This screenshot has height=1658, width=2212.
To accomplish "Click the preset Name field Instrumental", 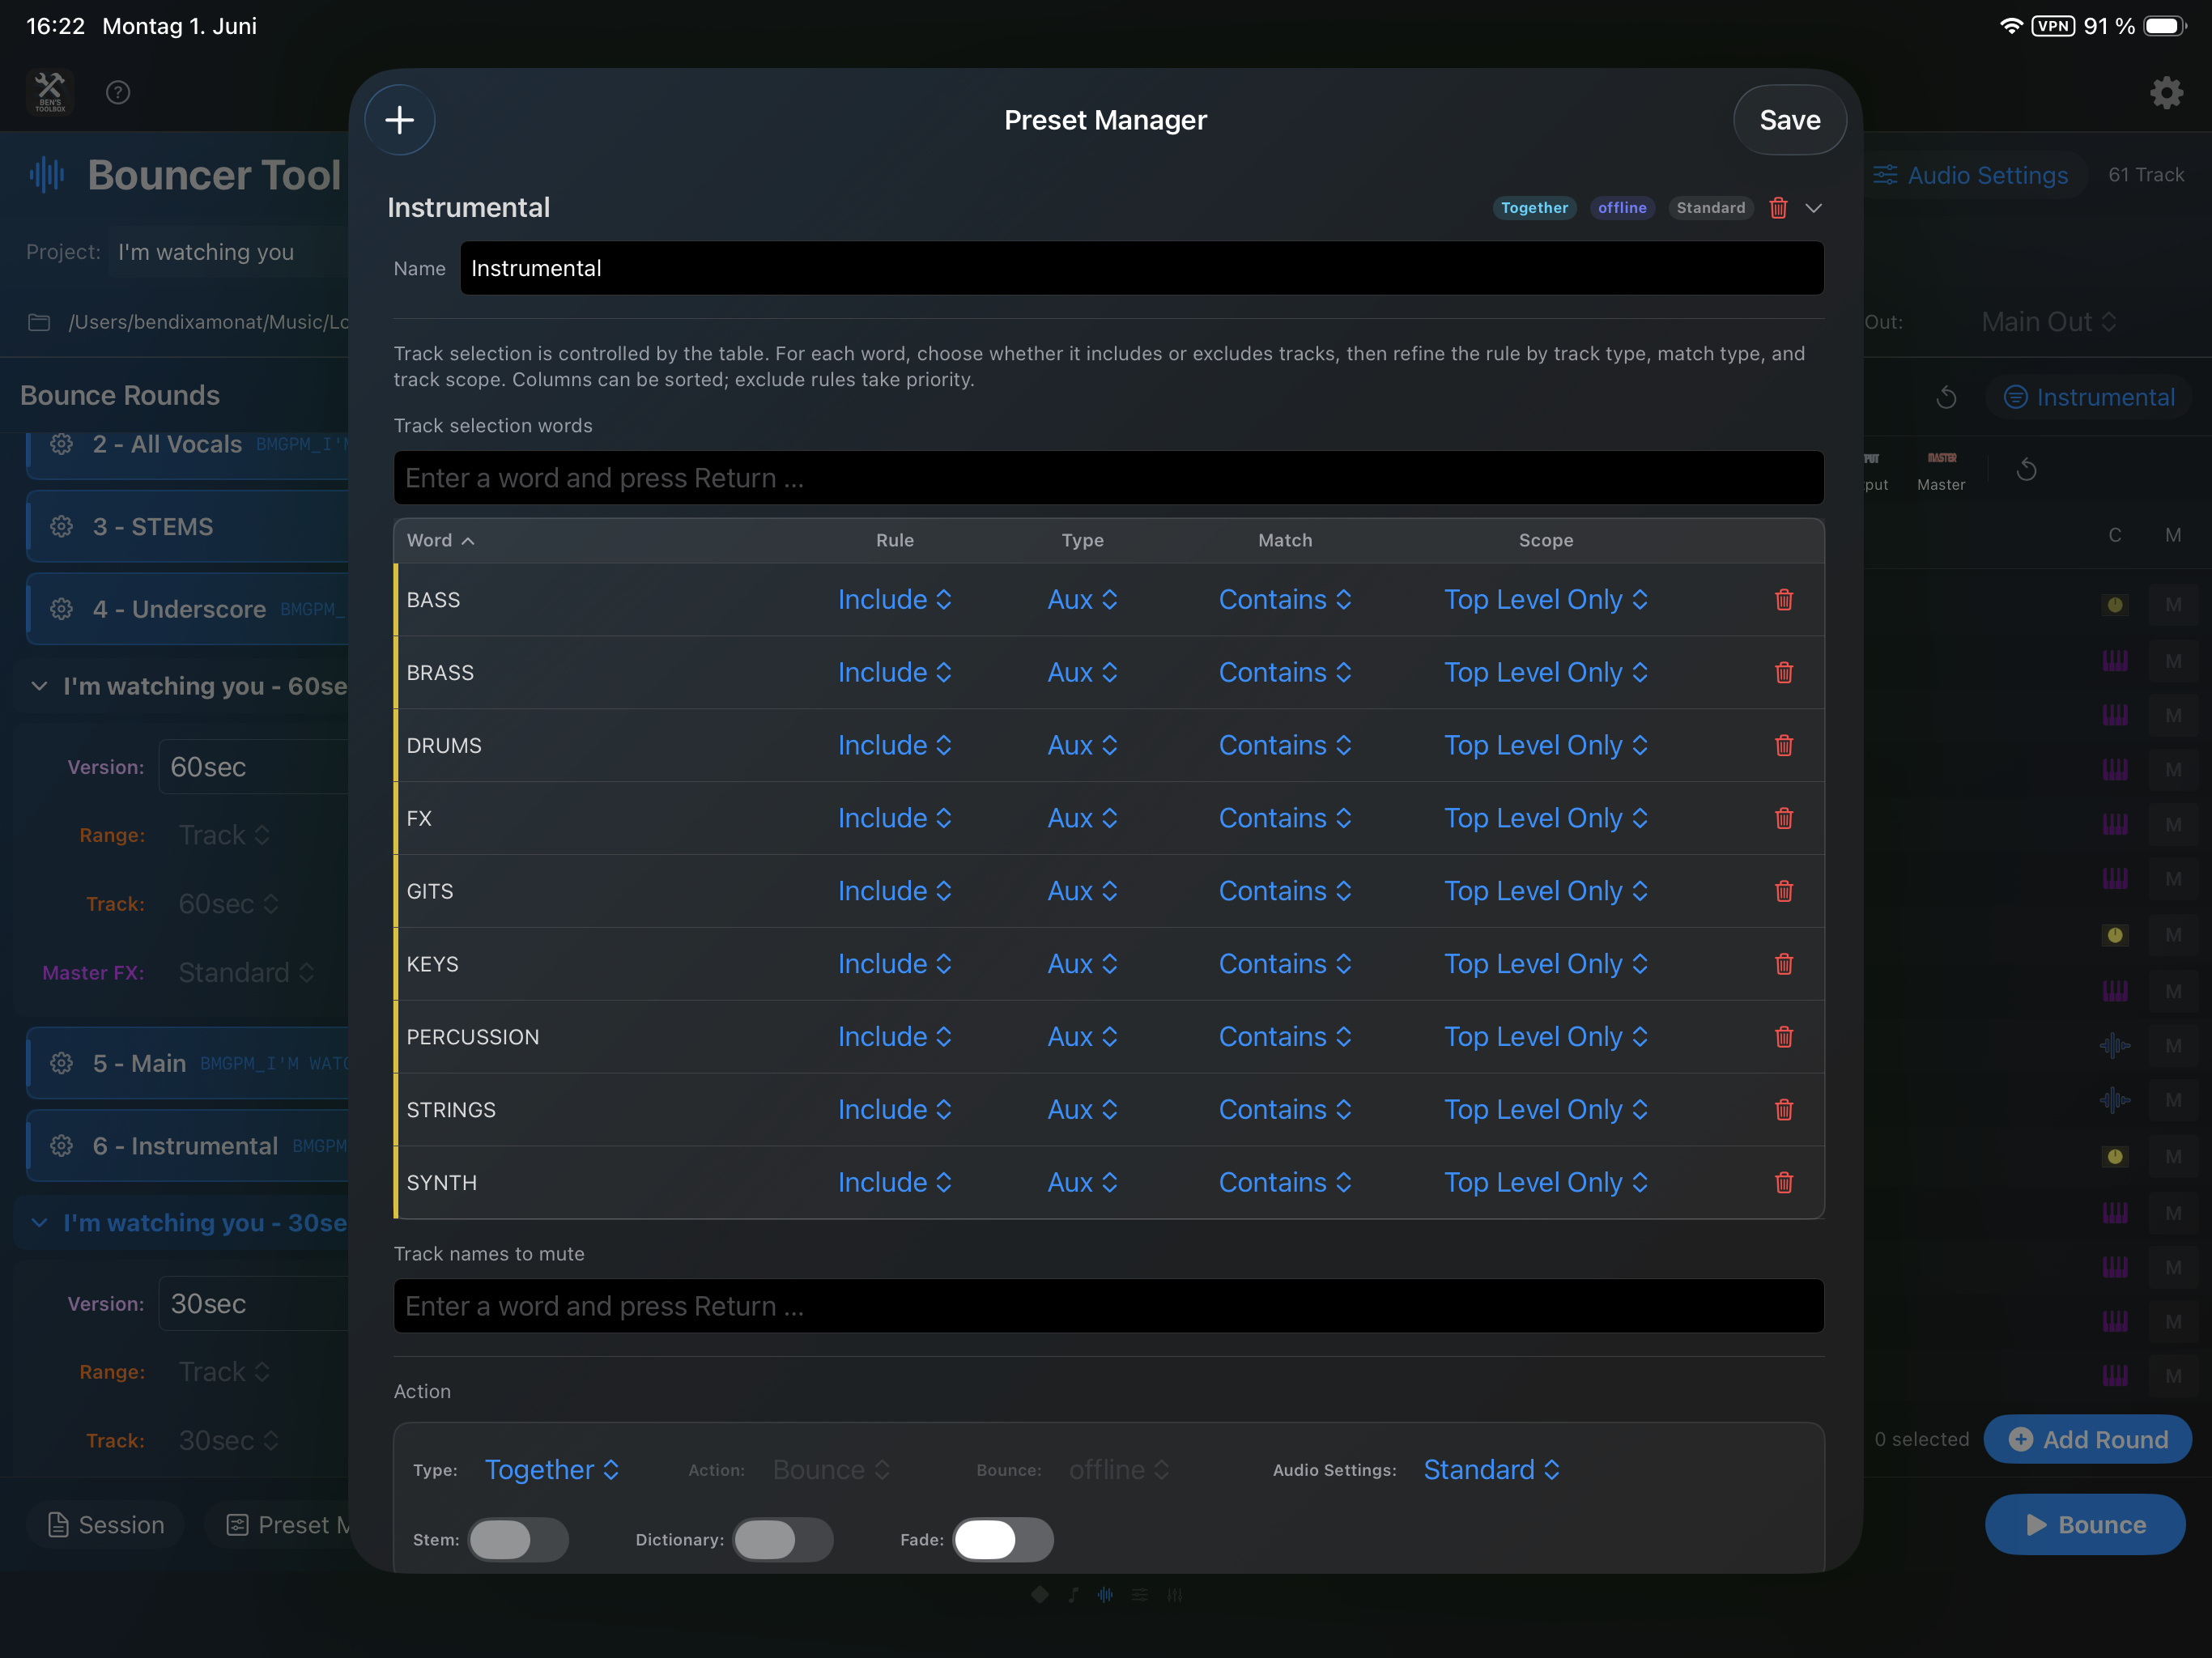I will [x=1142, y=268].
